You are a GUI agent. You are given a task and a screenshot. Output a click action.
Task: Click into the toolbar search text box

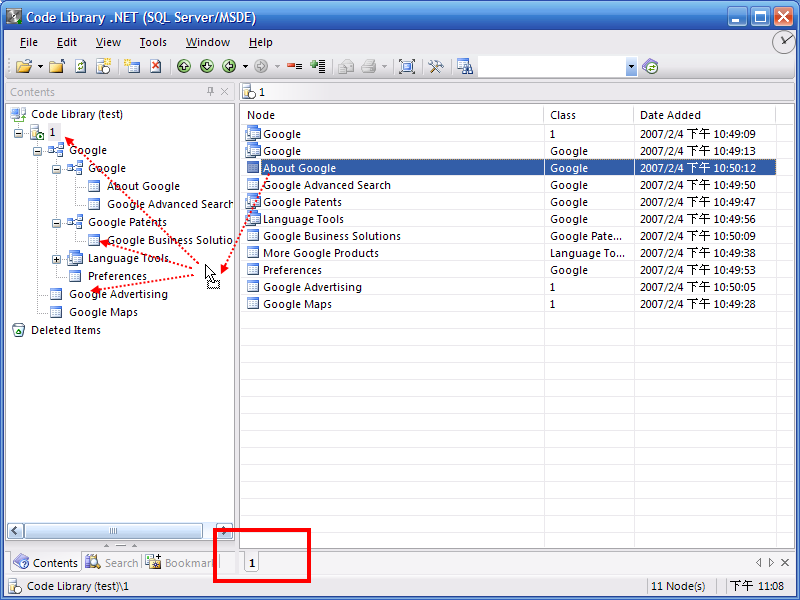(x=552, y=66)
